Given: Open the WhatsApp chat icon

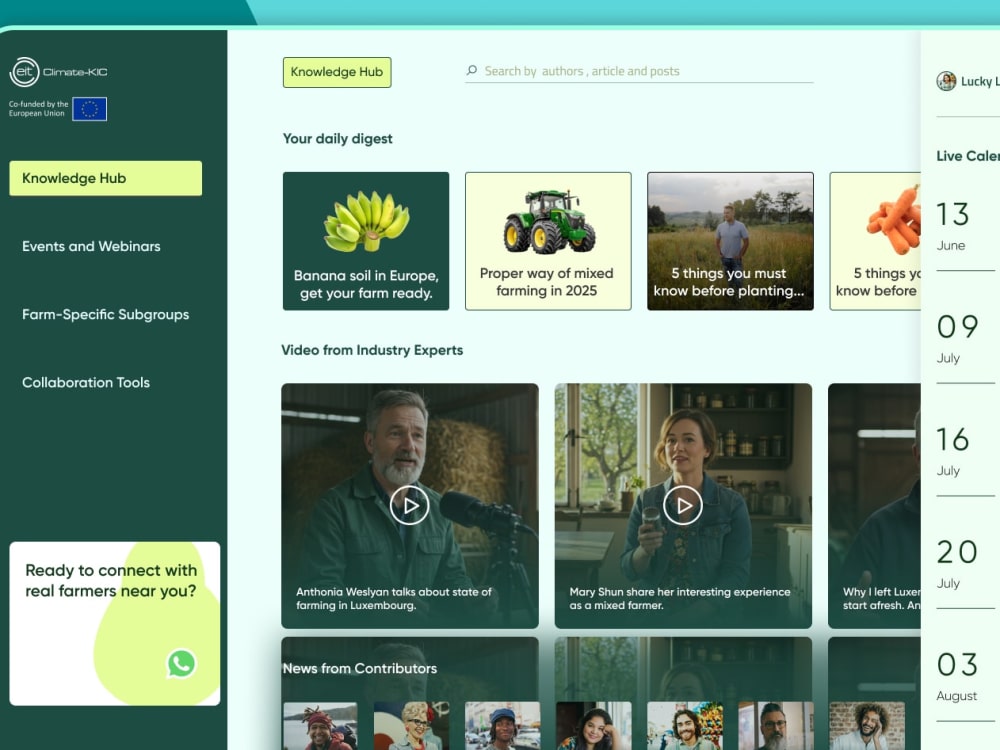Looking at the screenshot, I should tap(181, 663).
